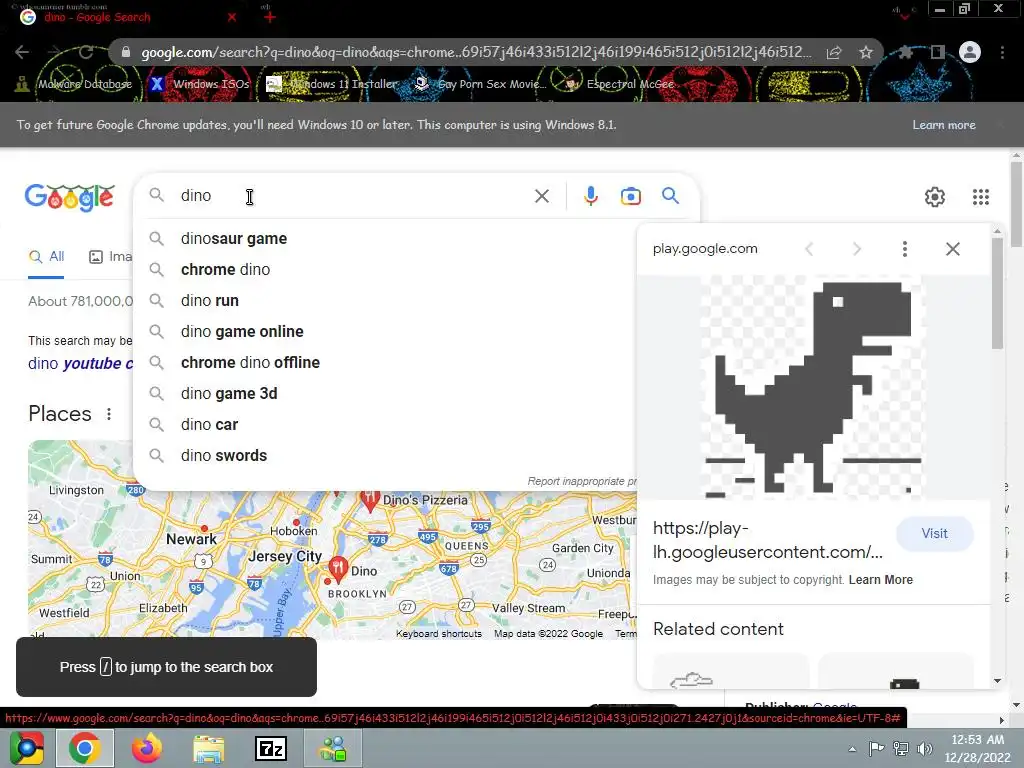Screen dimensions: 1024x768
Task: Open Chrome from the taskbar
Action: (85, 748)
